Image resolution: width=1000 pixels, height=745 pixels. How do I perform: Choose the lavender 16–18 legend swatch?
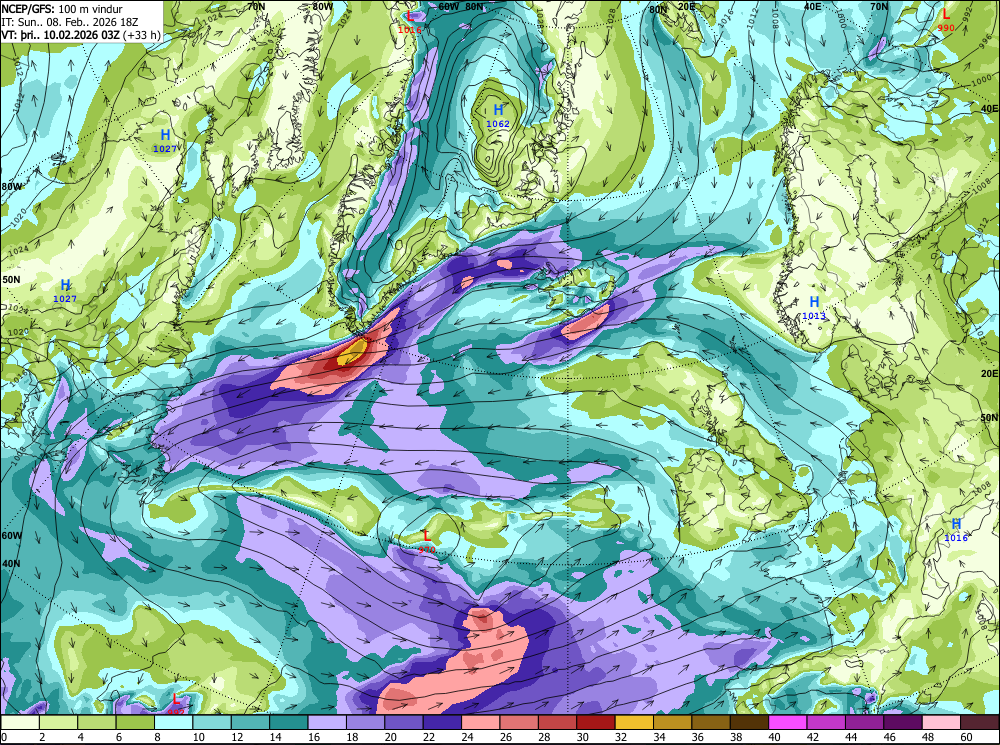tap(327, 722)
